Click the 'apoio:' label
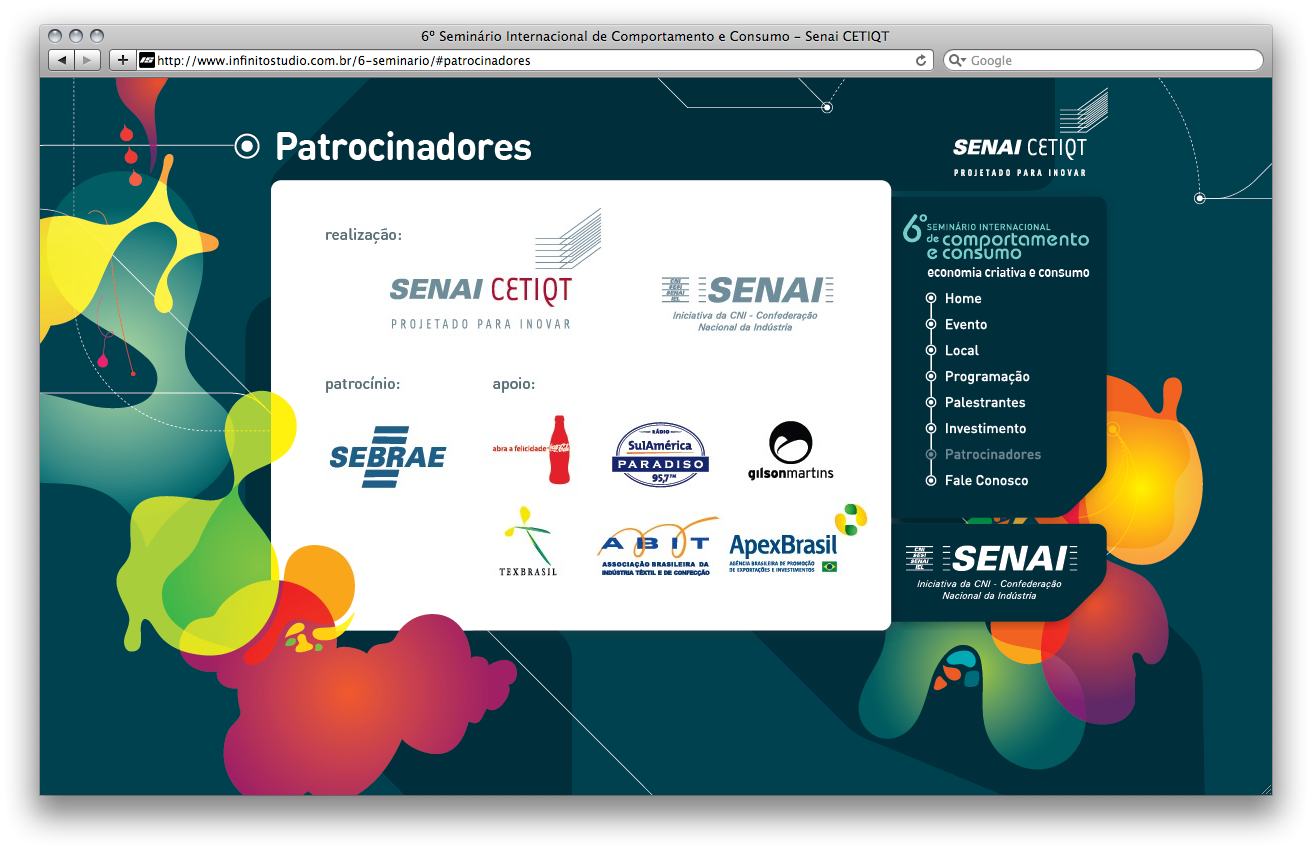This screenshot has width=1312, height=850. tap(513, 384)
